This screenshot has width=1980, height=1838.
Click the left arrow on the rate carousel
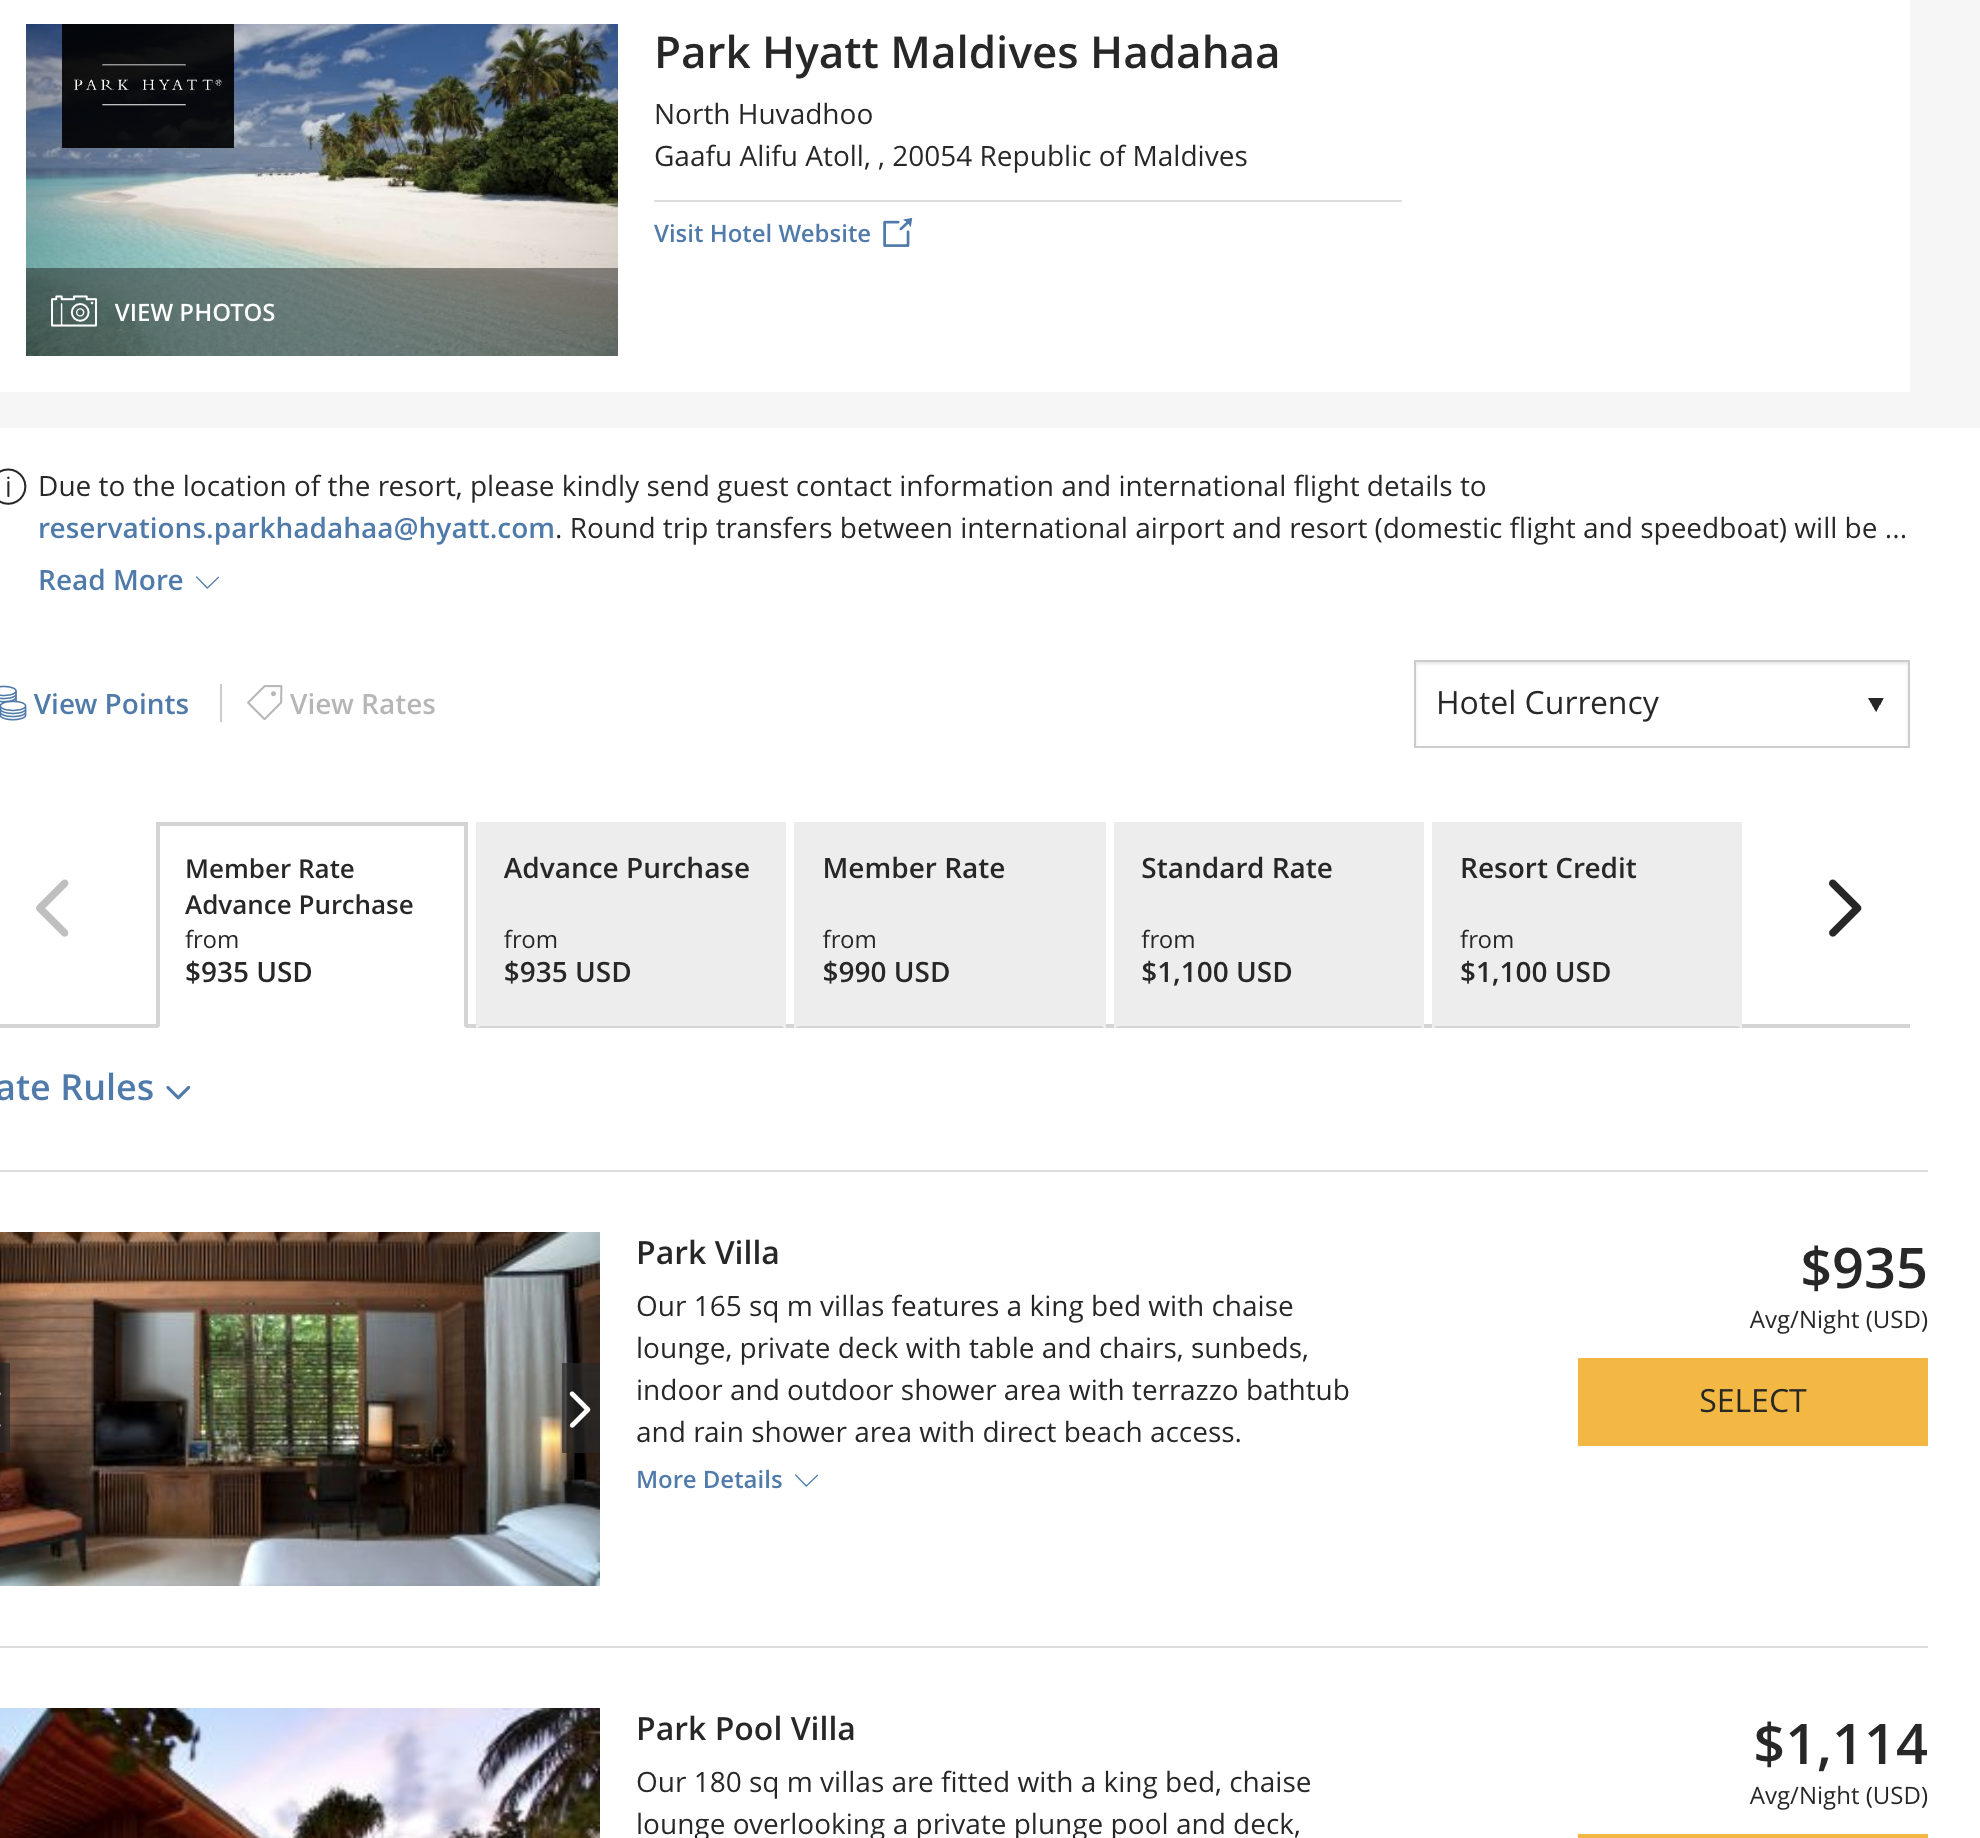coord(54,908)
